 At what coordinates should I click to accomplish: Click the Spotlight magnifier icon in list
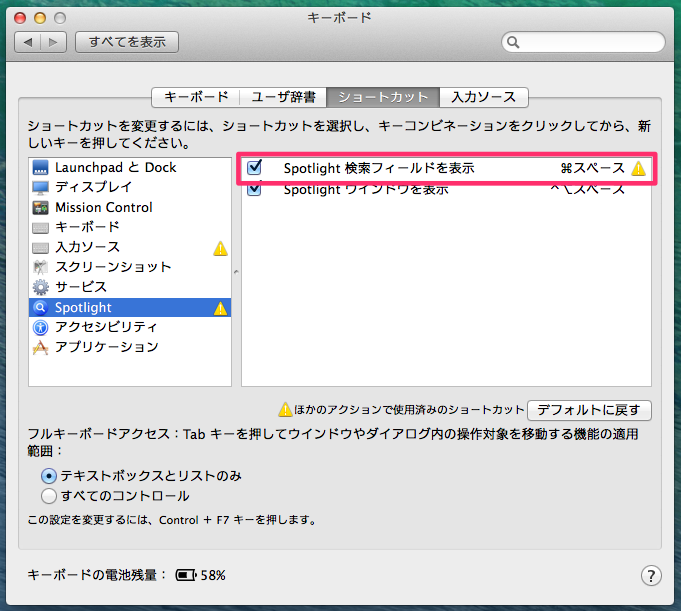point(40,307)
